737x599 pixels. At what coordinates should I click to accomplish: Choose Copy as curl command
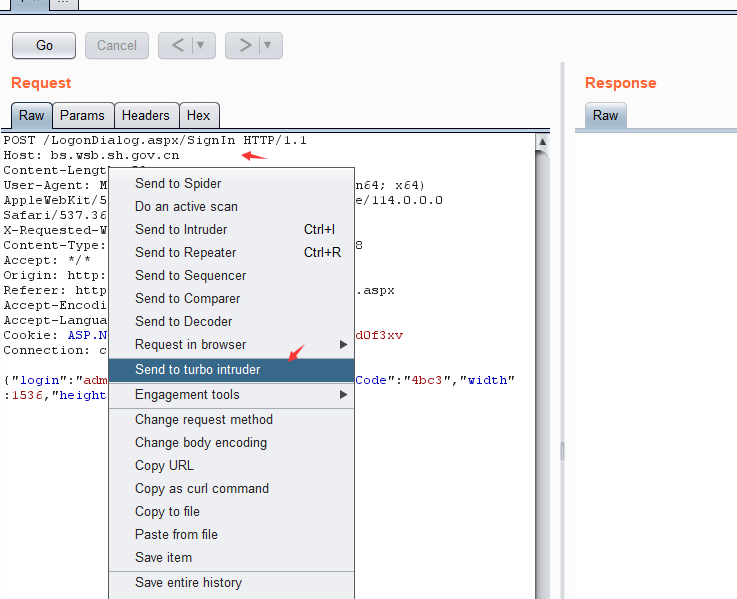click(x=202, y=489)
